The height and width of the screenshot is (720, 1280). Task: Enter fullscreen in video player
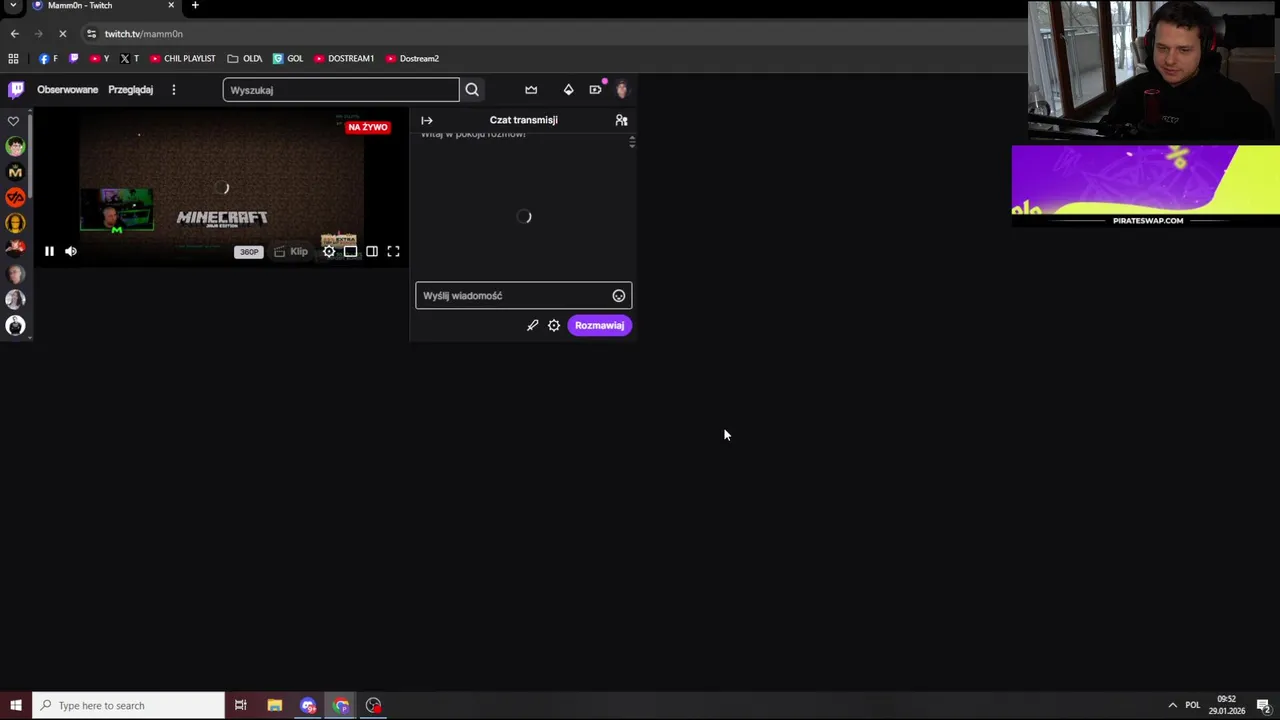pyautogui.click(x=393, y=252)
